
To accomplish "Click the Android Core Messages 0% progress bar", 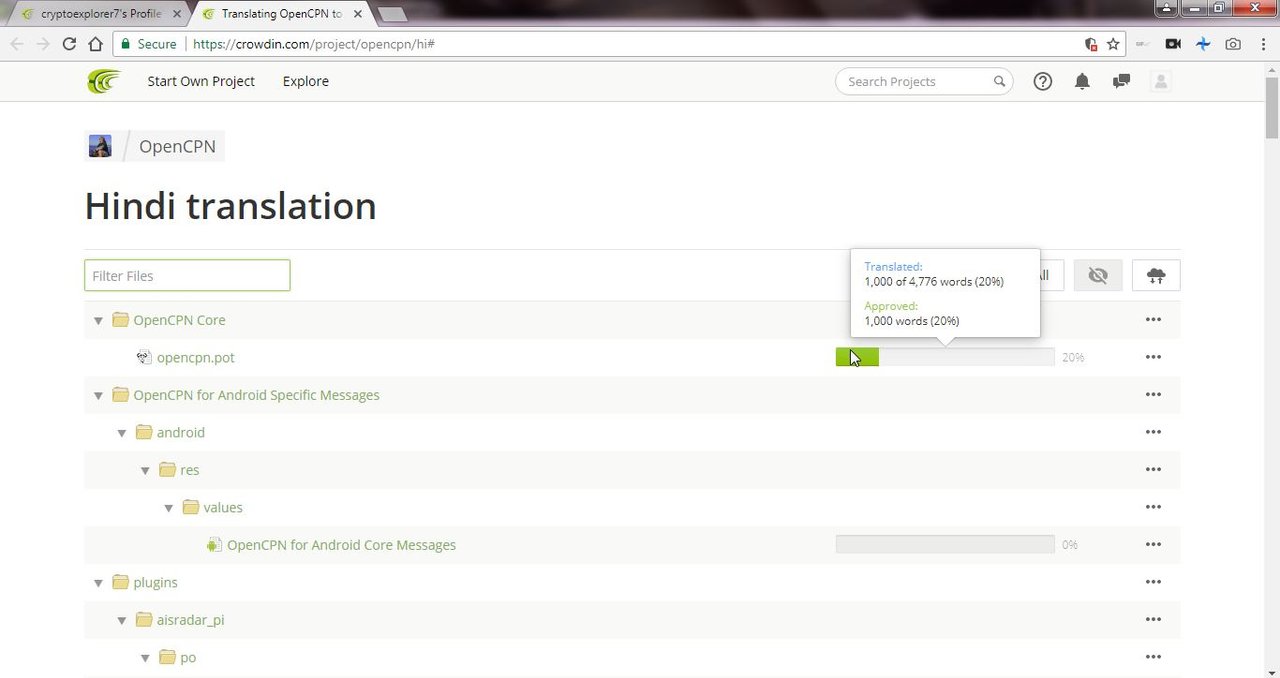I will pos(945,545).
